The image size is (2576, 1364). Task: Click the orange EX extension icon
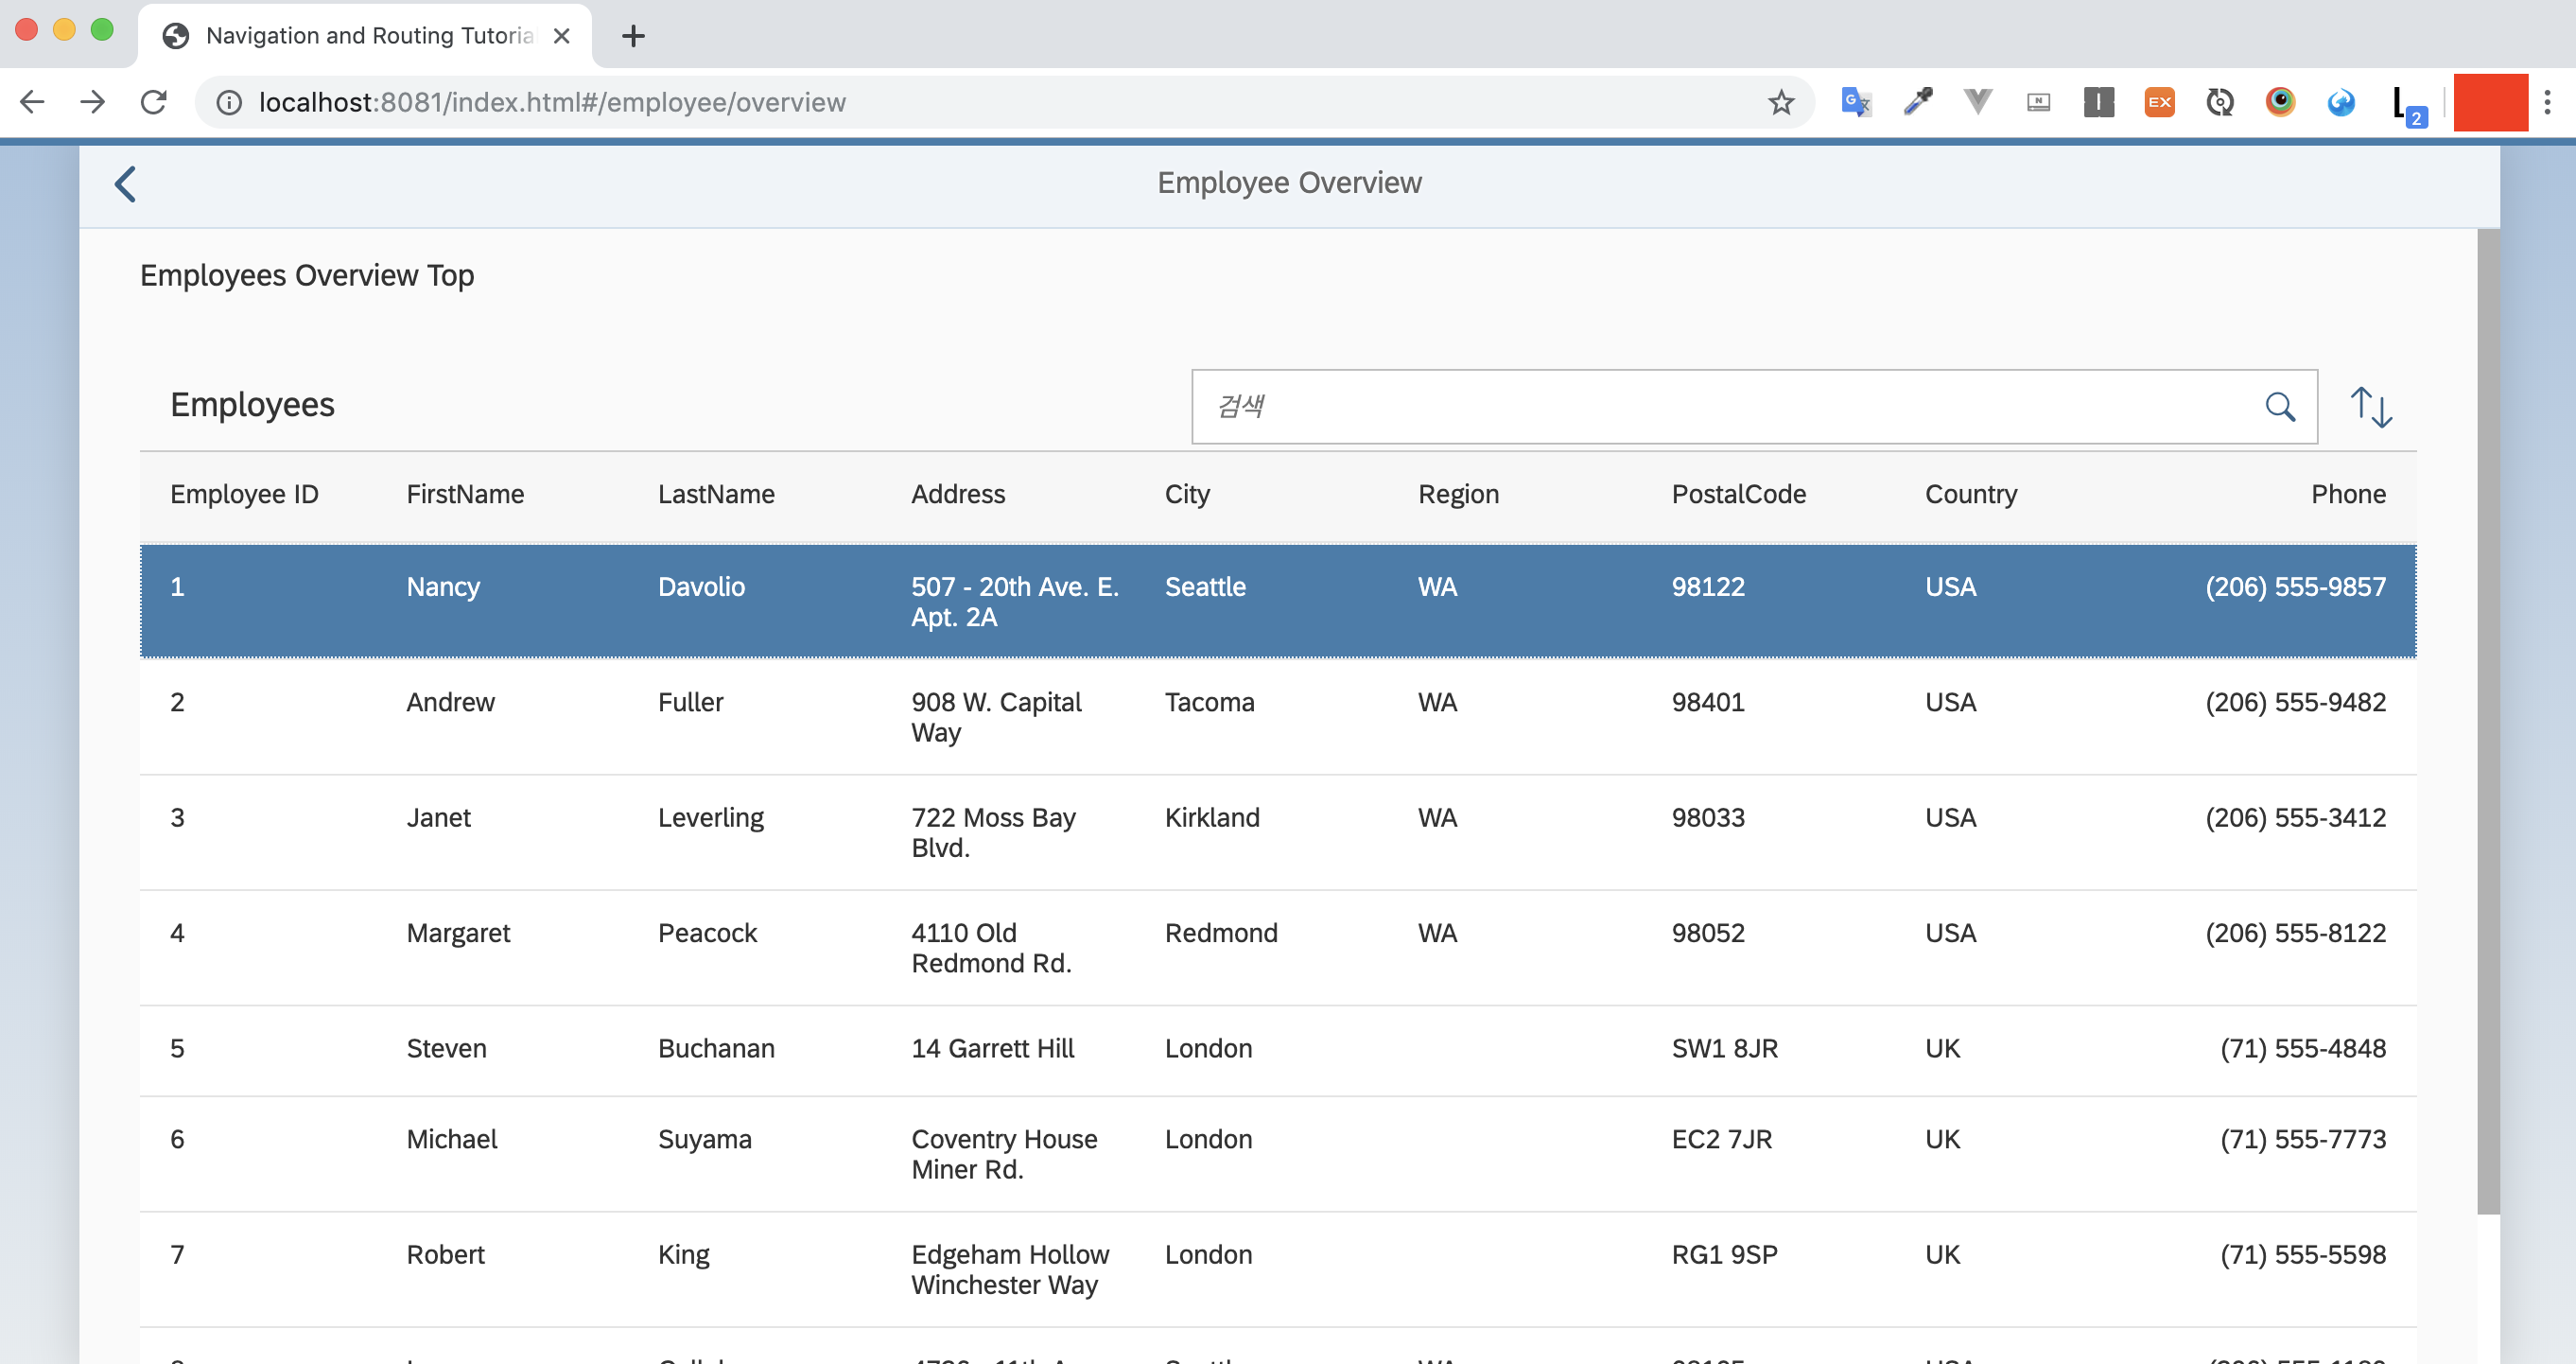(2158, 102)
